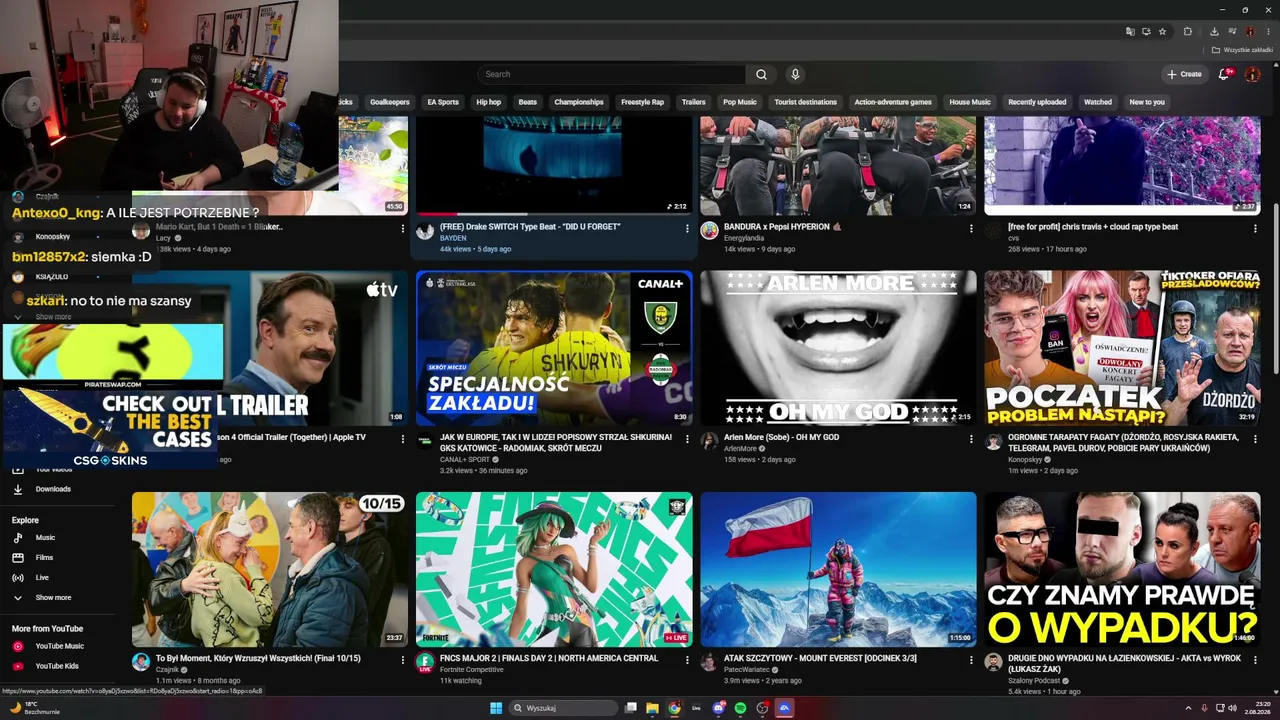Select the Tourist destinations filter chip

805,102
